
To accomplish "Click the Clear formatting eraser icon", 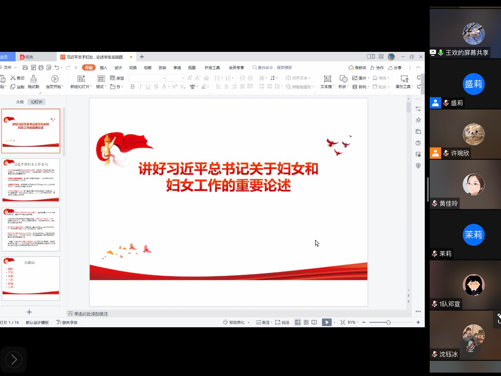I will (x=206, y=78).
